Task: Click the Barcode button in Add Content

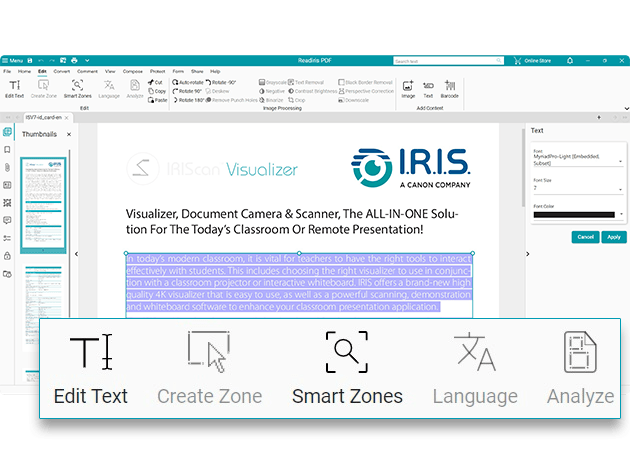Action: coord(450,89)
